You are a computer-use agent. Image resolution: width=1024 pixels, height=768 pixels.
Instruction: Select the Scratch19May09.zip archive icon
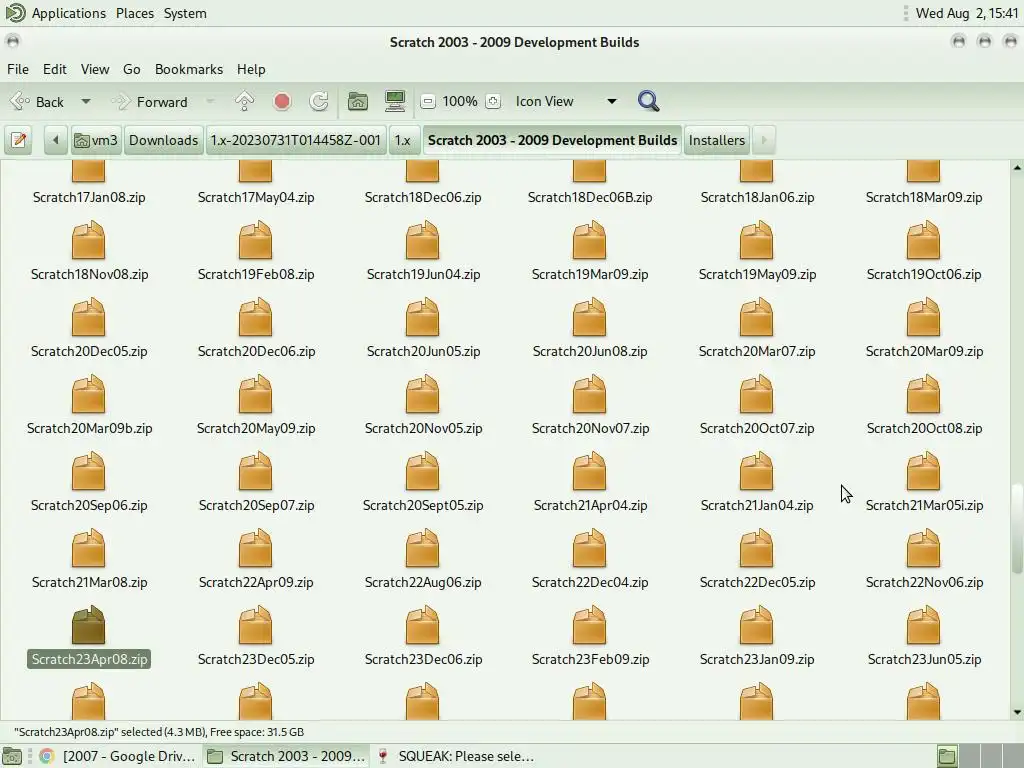click(757, 240)
